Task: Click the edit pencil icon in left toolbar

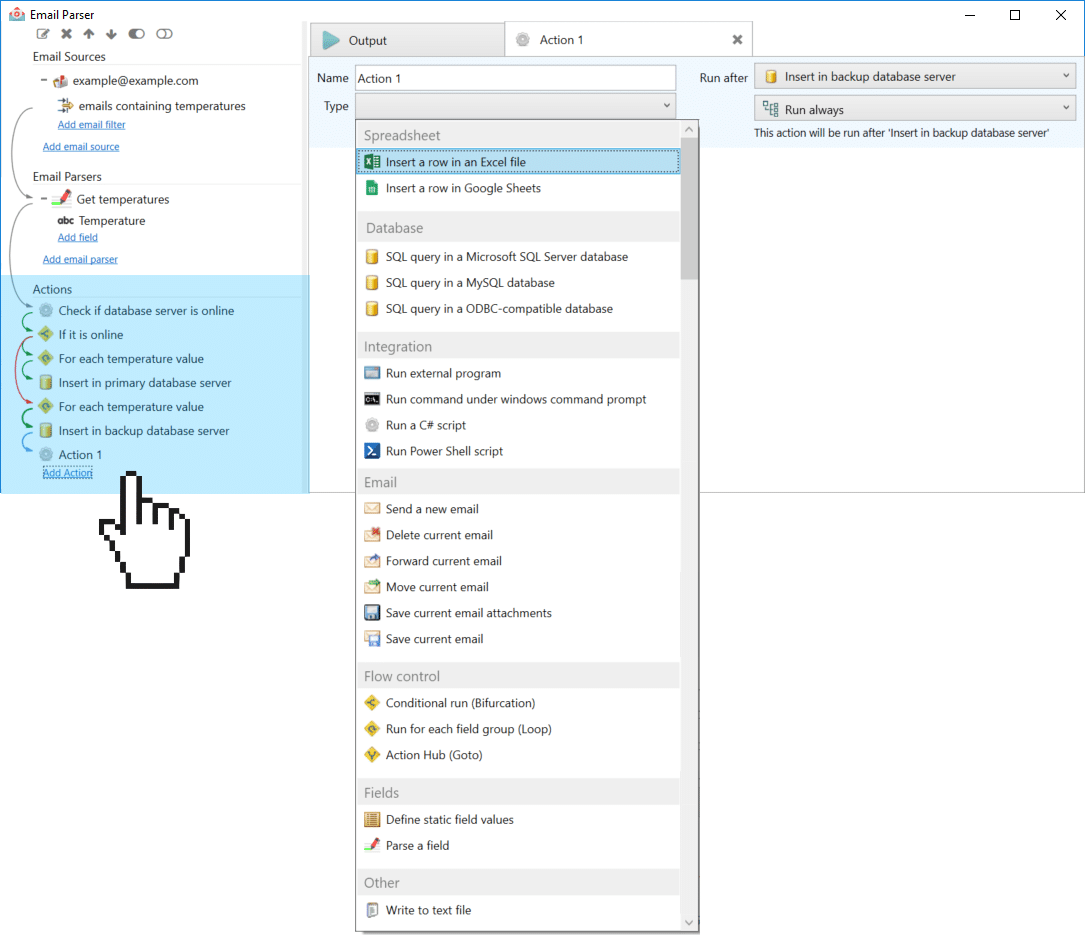Action: [43, 34]
